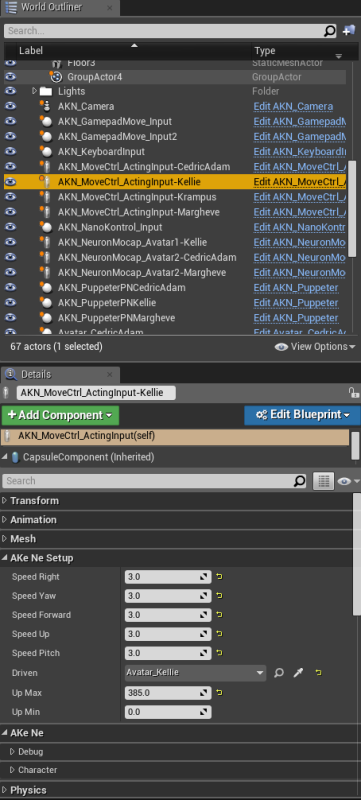Expand the Transform section
Image resolution: width=361 pixels, height=800 pixels.
(x=5, y=501)
